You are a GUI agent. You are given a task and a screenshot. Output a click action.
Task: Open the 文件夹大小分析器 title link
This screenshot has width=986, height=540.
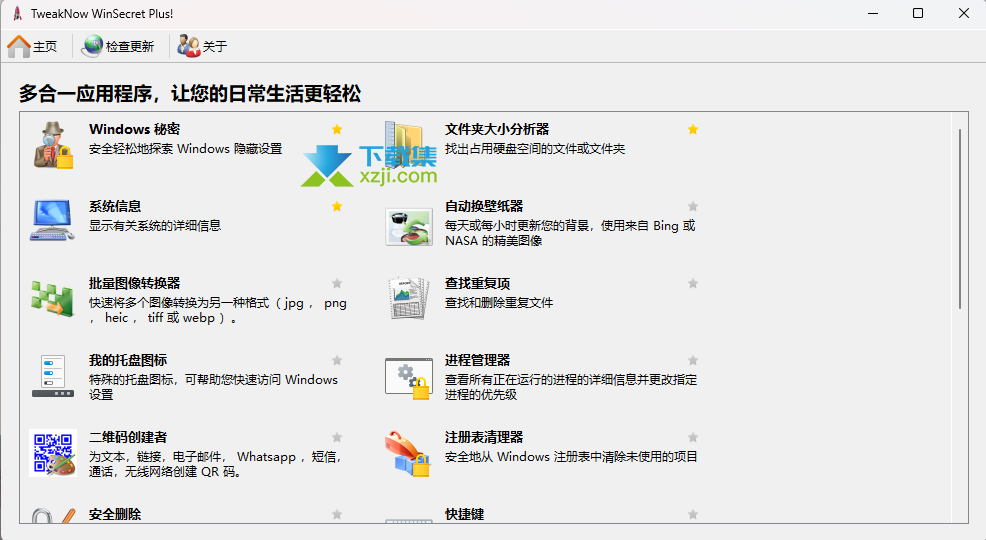pos(497,130)
